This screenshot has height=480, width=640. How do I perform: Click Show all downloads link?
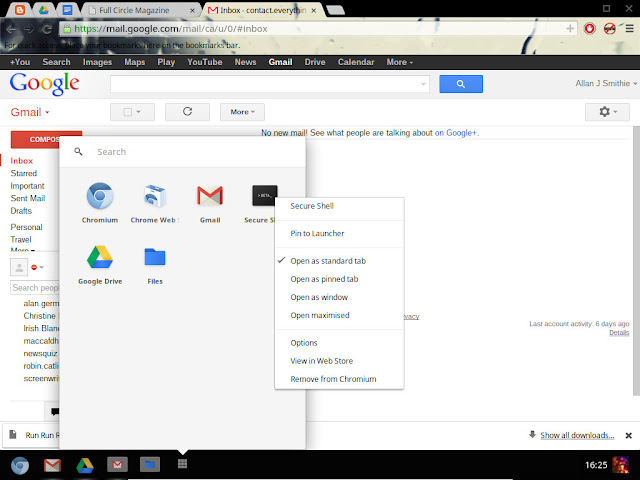pyautogui.click(x=577, y=435)
